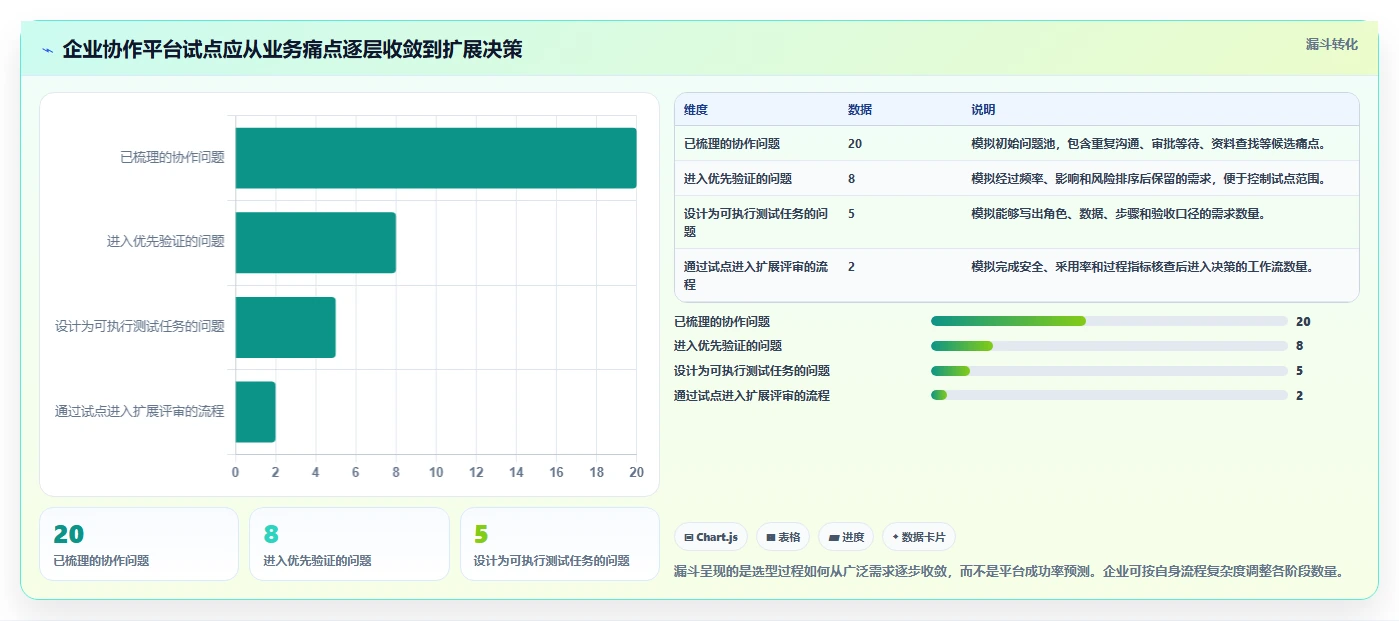This screenshot has width=1399, height=621.
Task: Click the 通过试点进入扩展评审的流程 progress bar
Action: coord(1109,395)
